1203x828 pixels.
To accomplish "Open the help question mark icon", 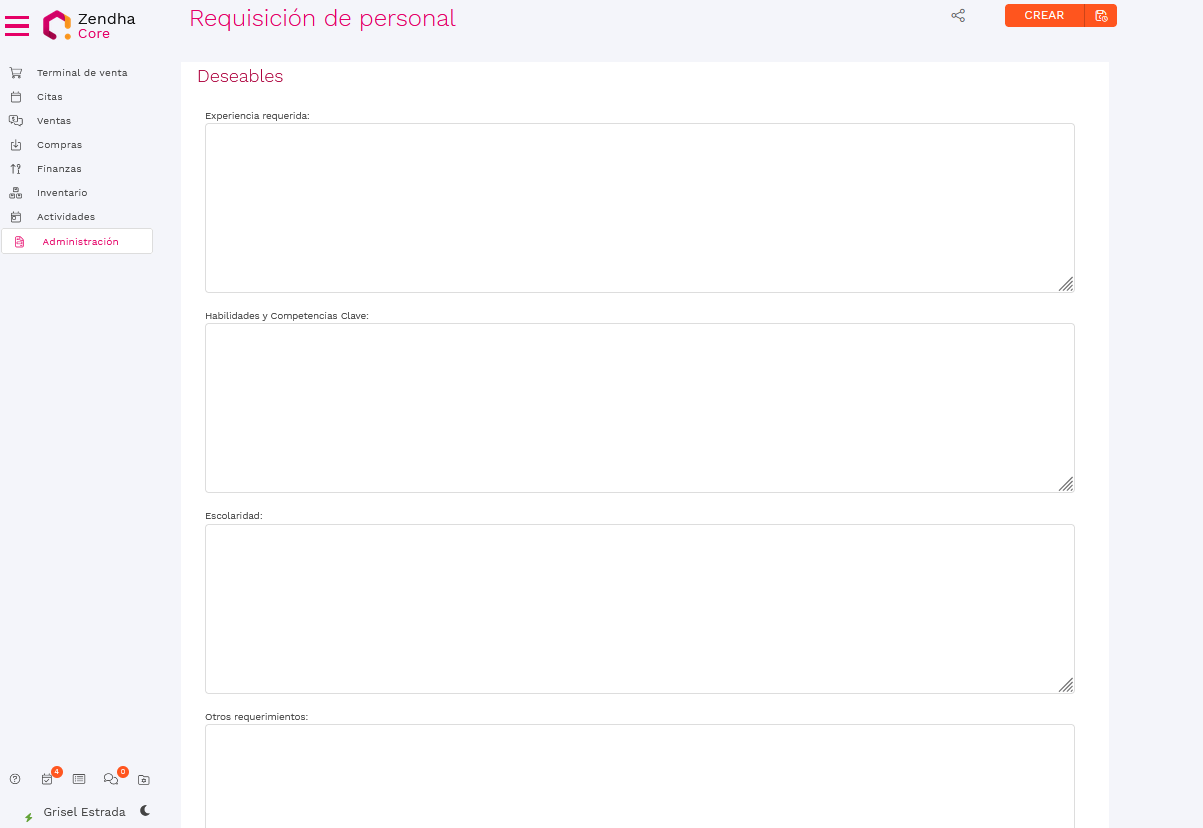I will tap(15, 779).
